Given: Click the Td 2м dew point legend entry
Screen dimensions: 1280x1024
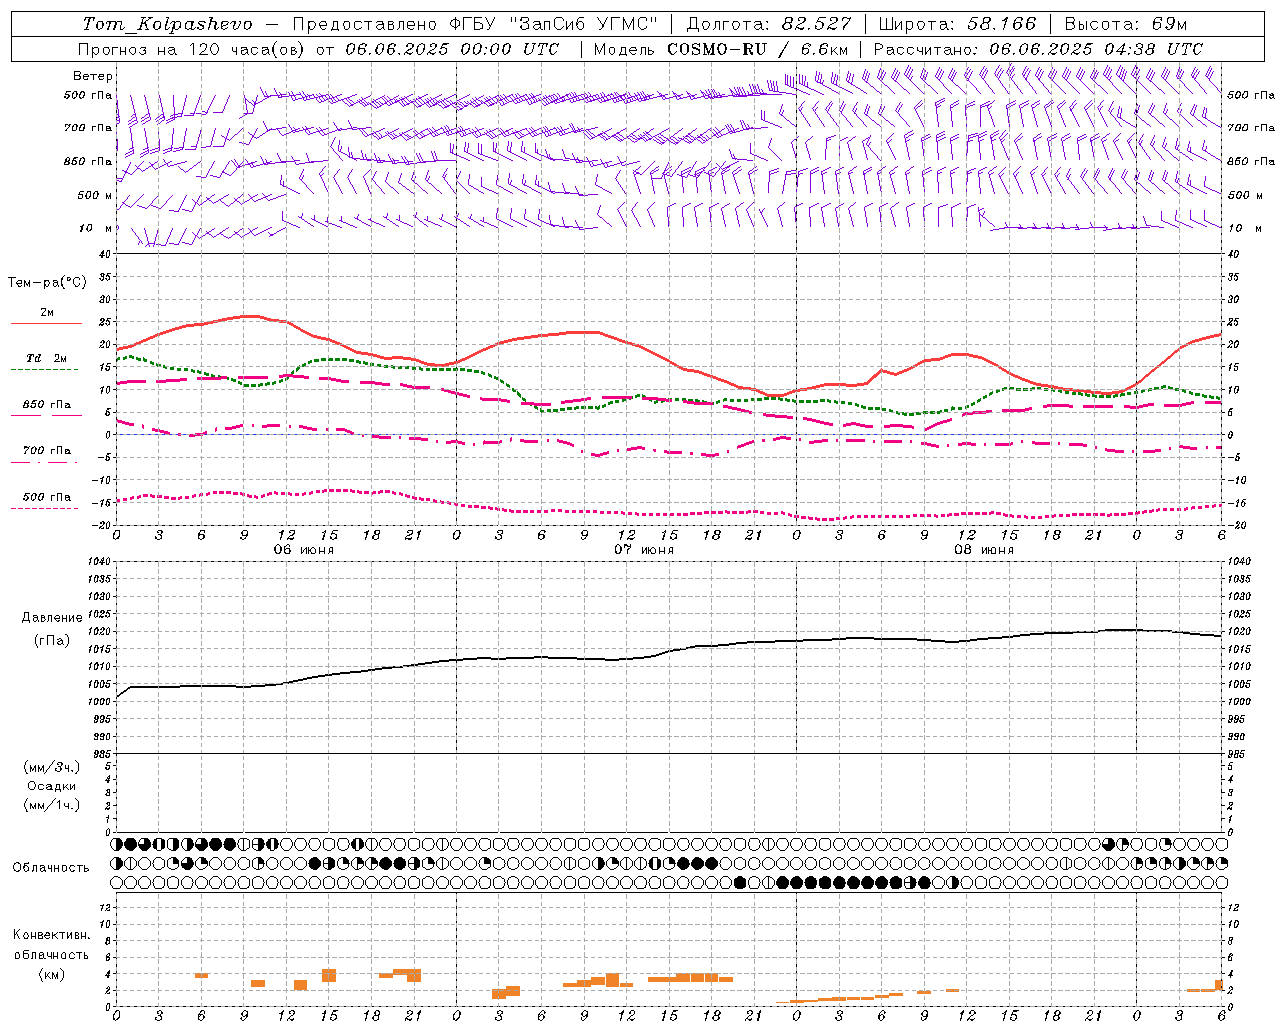Looking at the screenshot, I should (47, 358).
